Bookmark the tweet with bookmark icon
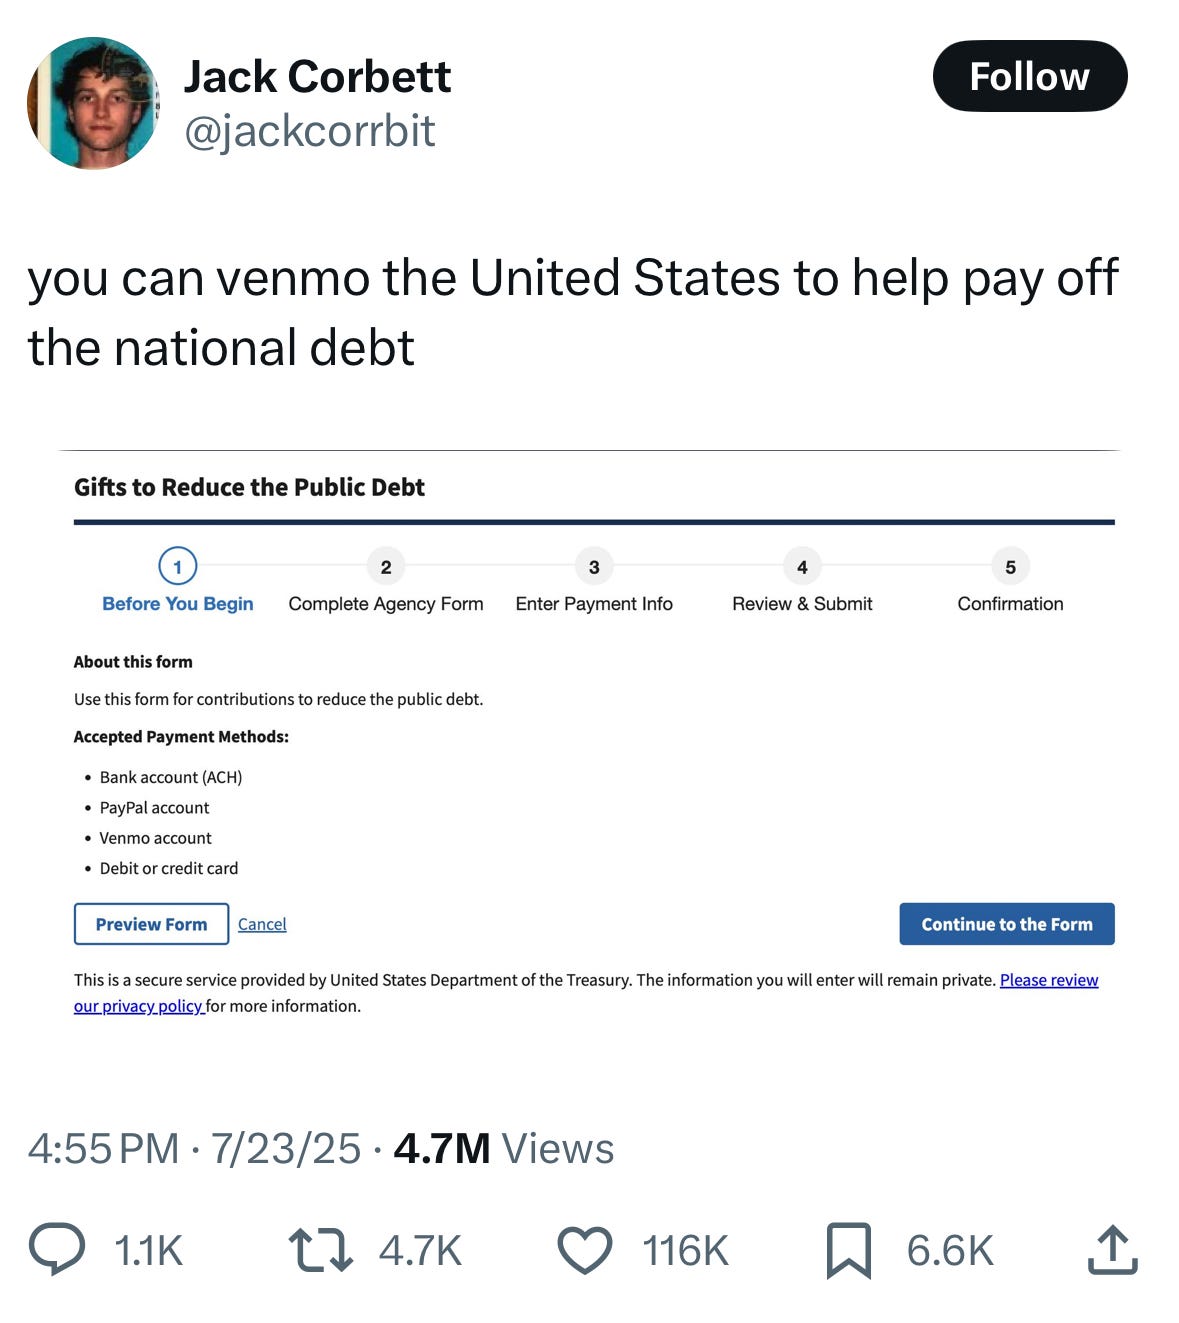Image resolution: width=1179 pixels, height=1323 pixels. pos(849,1250)
